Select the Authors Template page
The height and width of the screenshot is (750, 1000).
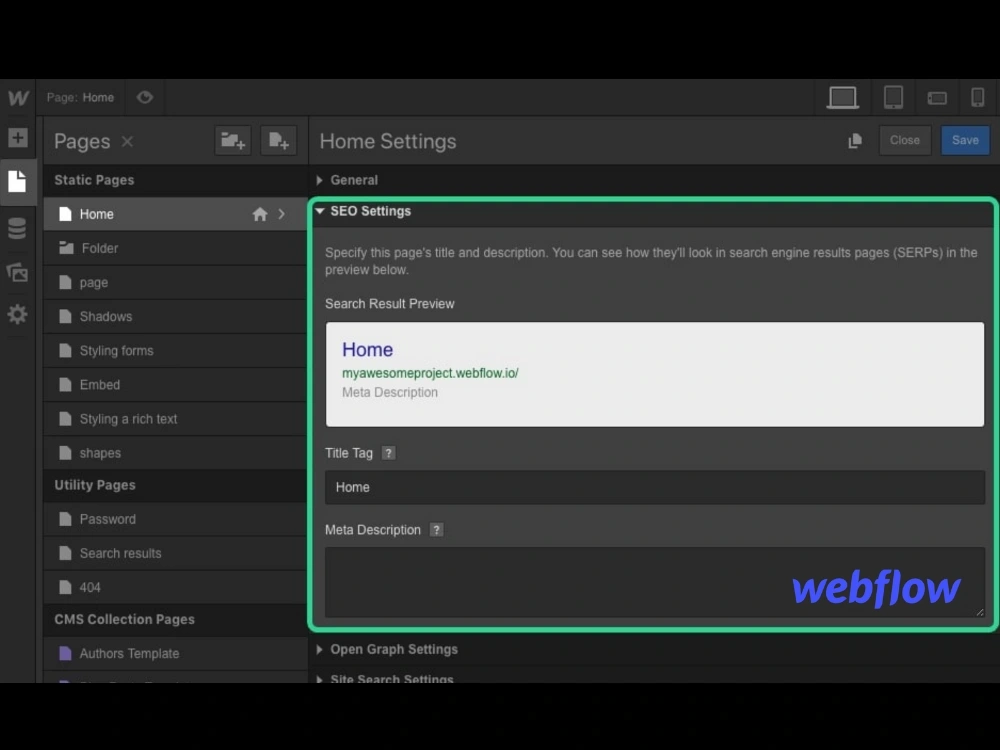click(x=175, y=654)
